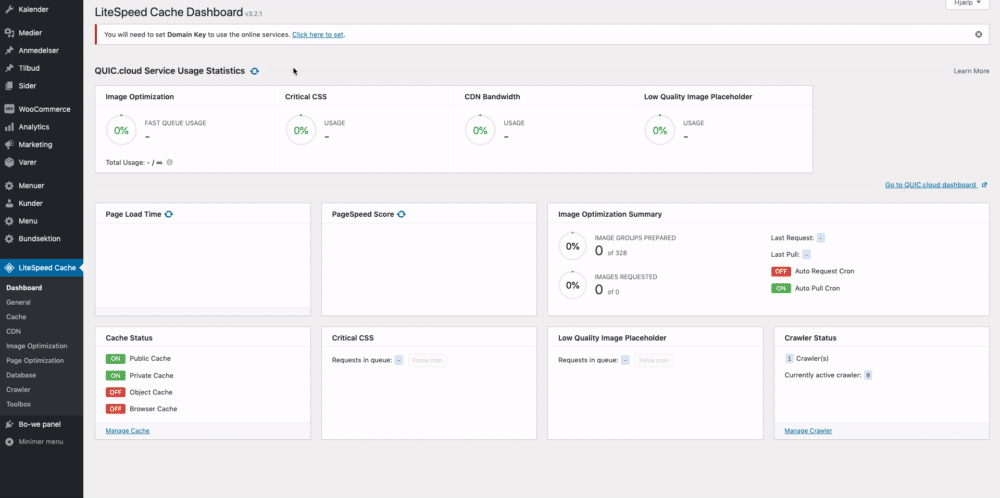Open the Manage Cache link
Image resolution: width=1000 pixels, height=498 pixels.
click(x=128, y=431)
